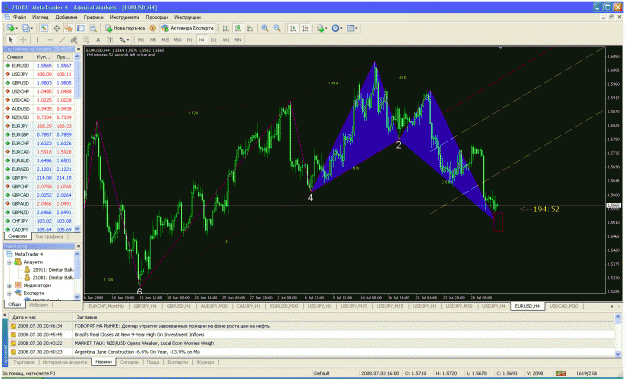Switch to the H1 timeframe
625x379 pixels.
[190, 40]
